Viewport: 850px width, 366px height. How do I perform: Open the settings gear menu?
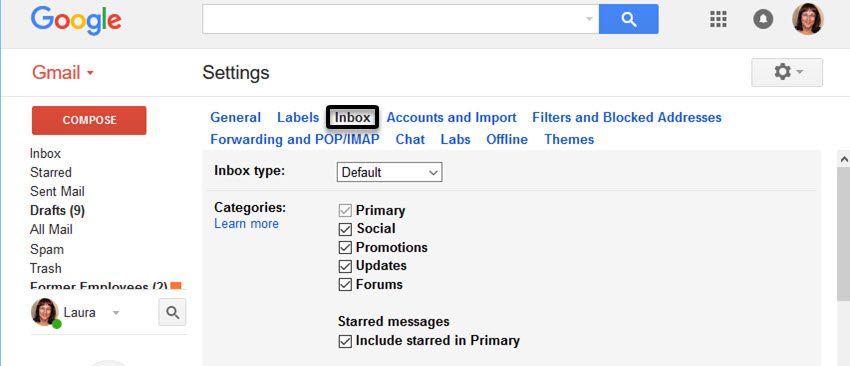tap(787, 72)
